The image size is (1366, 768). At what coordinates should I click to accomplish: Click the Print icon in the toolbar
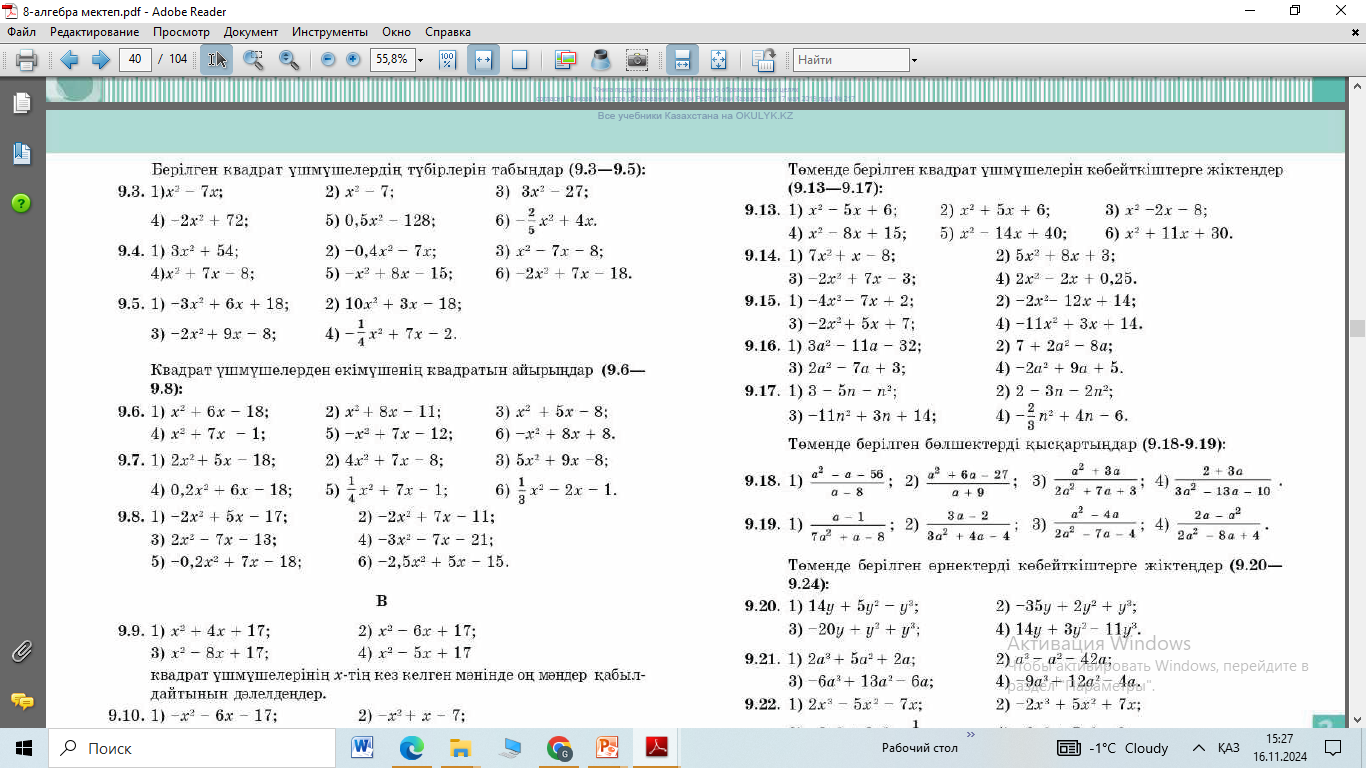coord(27,60)
